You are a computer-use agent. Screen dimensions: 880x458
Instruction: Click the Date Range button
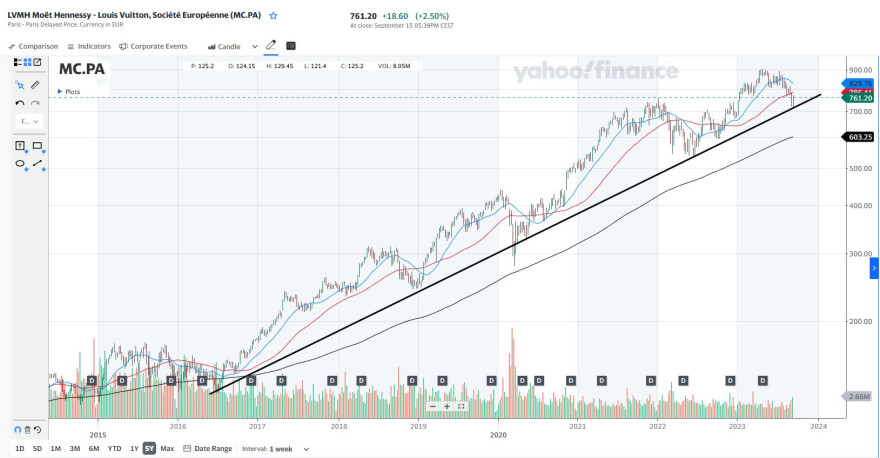[208, 448]
